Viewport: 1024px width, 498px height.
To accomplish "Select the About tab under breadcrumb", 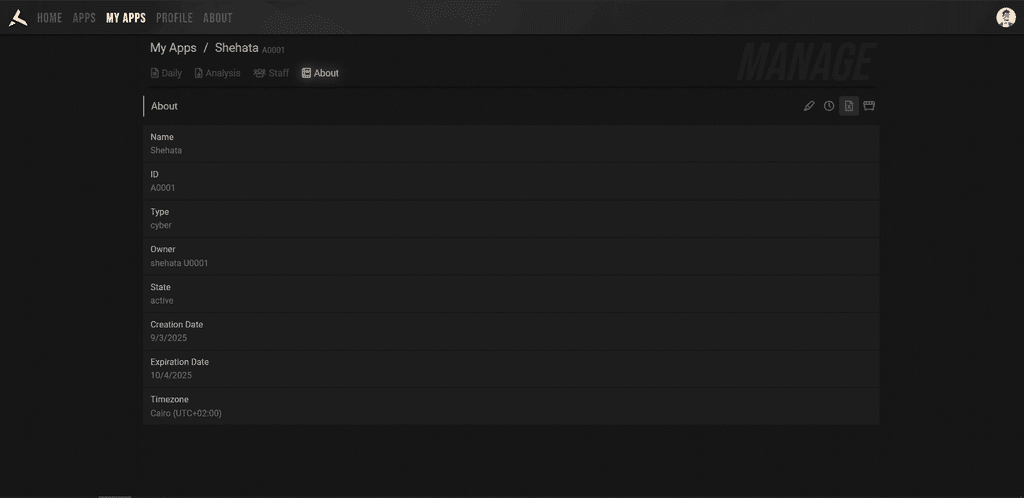I will (320, 73).
